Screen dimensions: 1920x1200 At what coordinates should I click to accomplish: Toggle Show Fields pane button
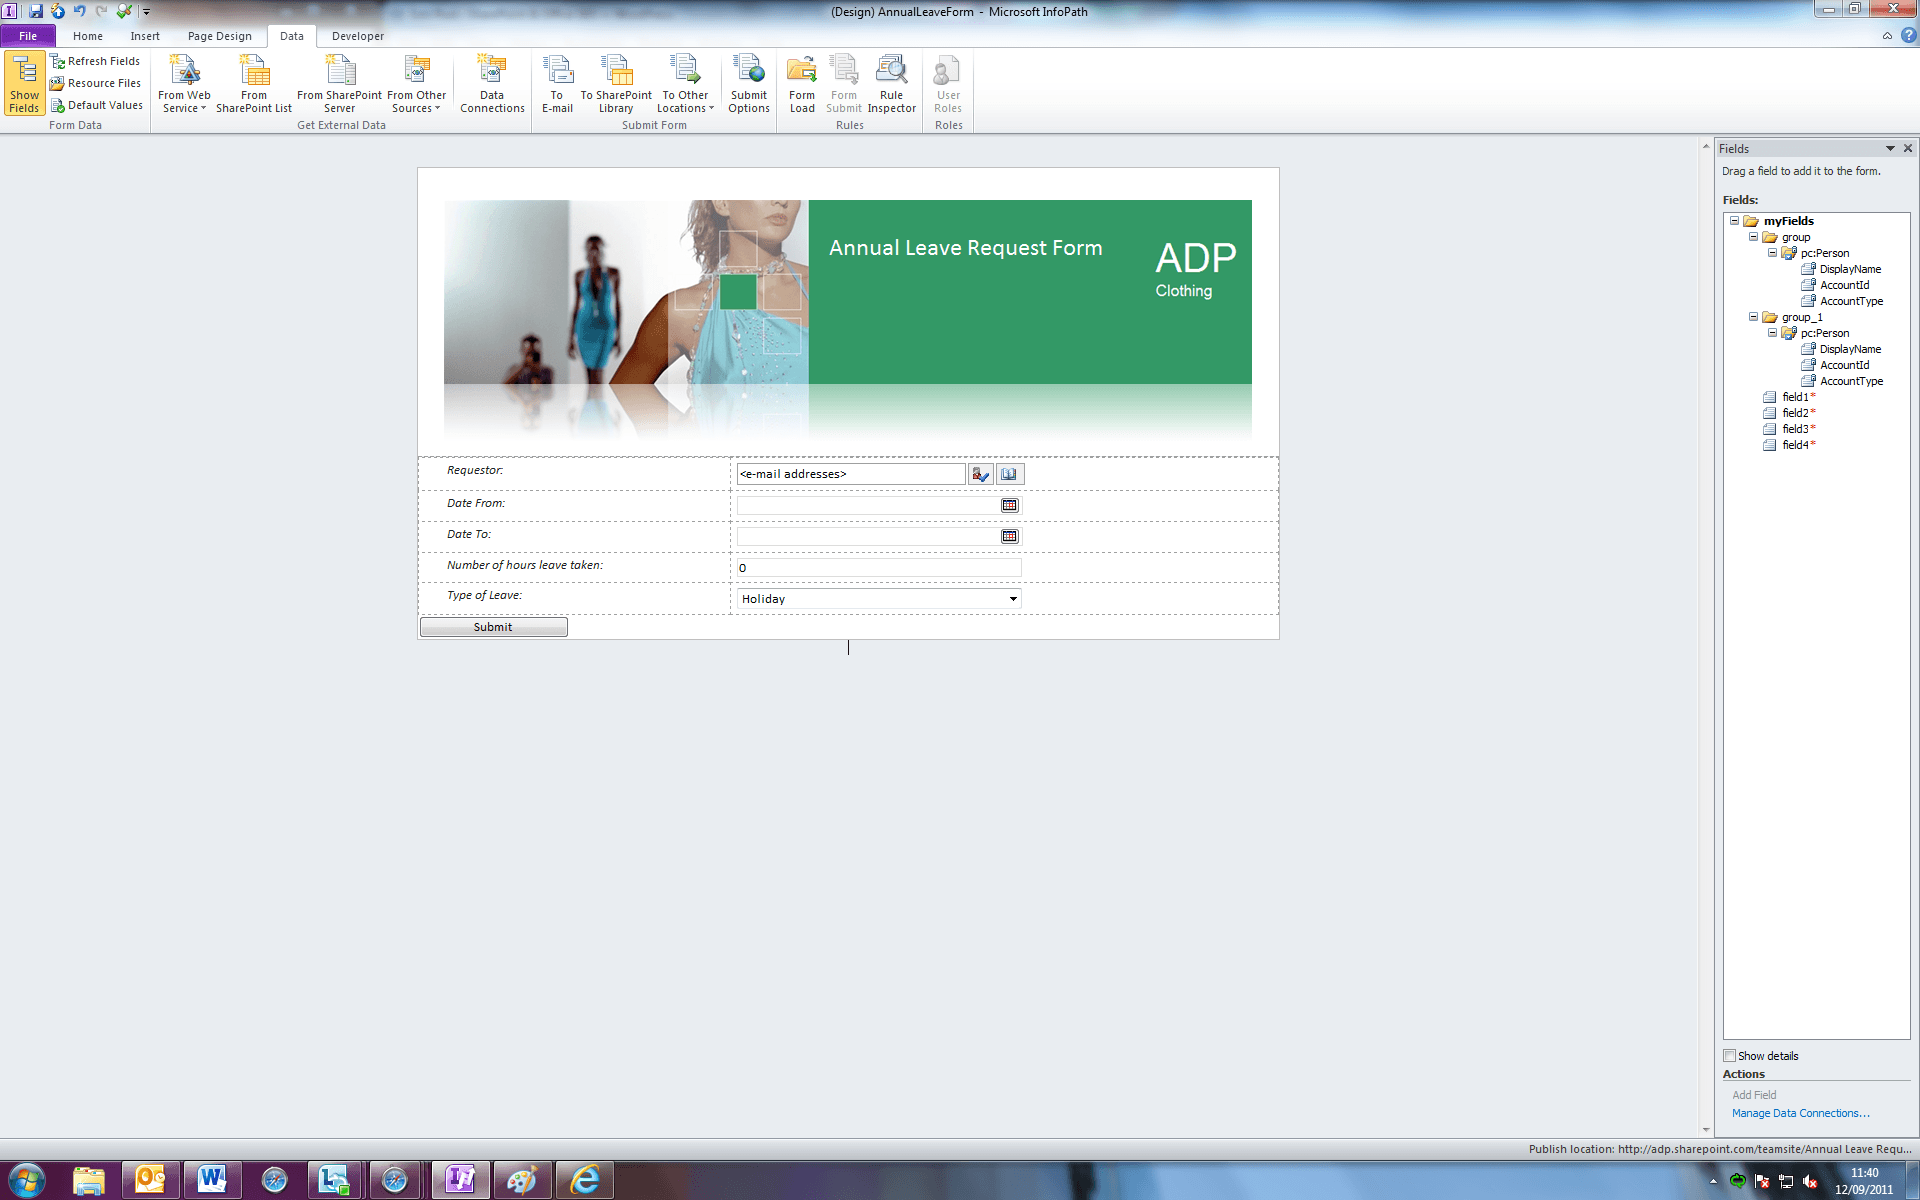pos(24,84)
